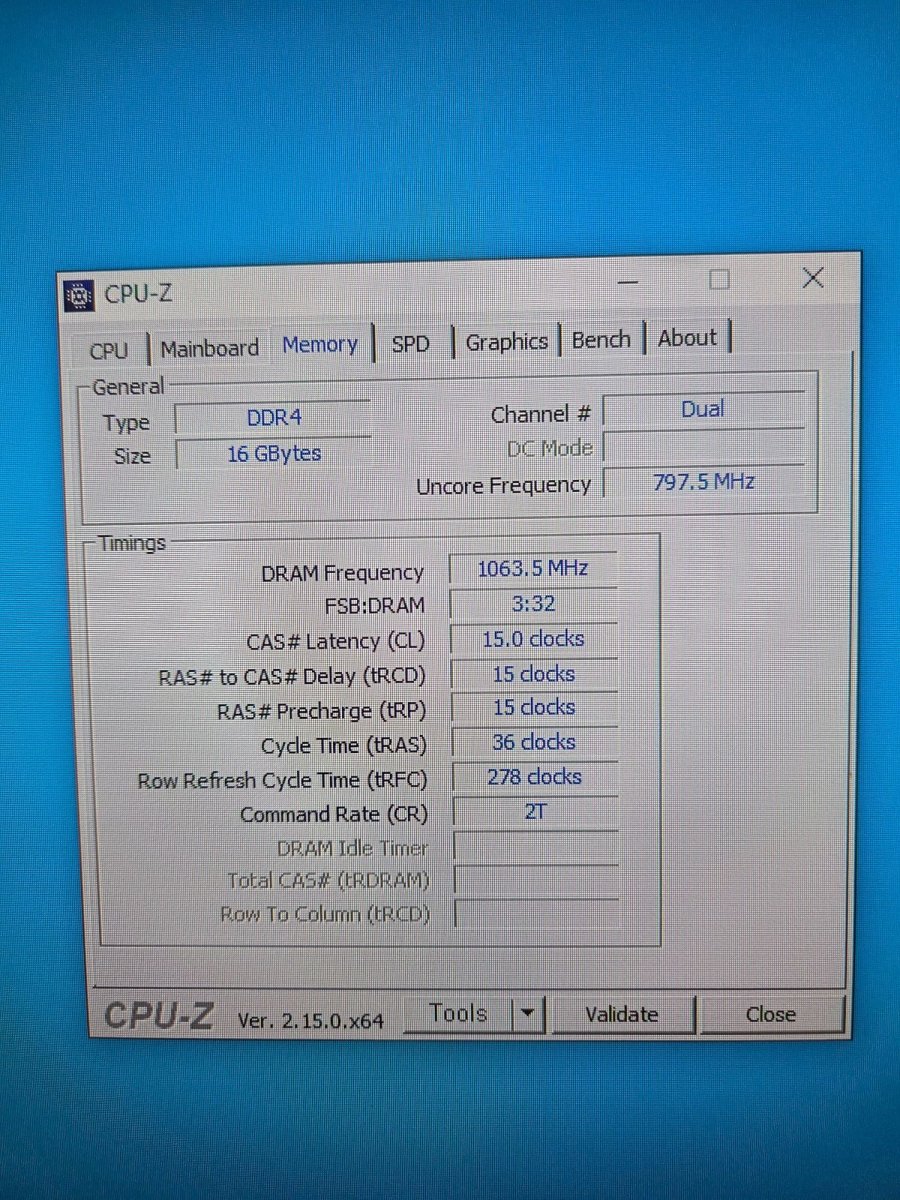The height and width of the screenshot is (1200, 900).
Task: Click the FSB:DRAM label
Action: pyautogui.click(x=374, y=606)
